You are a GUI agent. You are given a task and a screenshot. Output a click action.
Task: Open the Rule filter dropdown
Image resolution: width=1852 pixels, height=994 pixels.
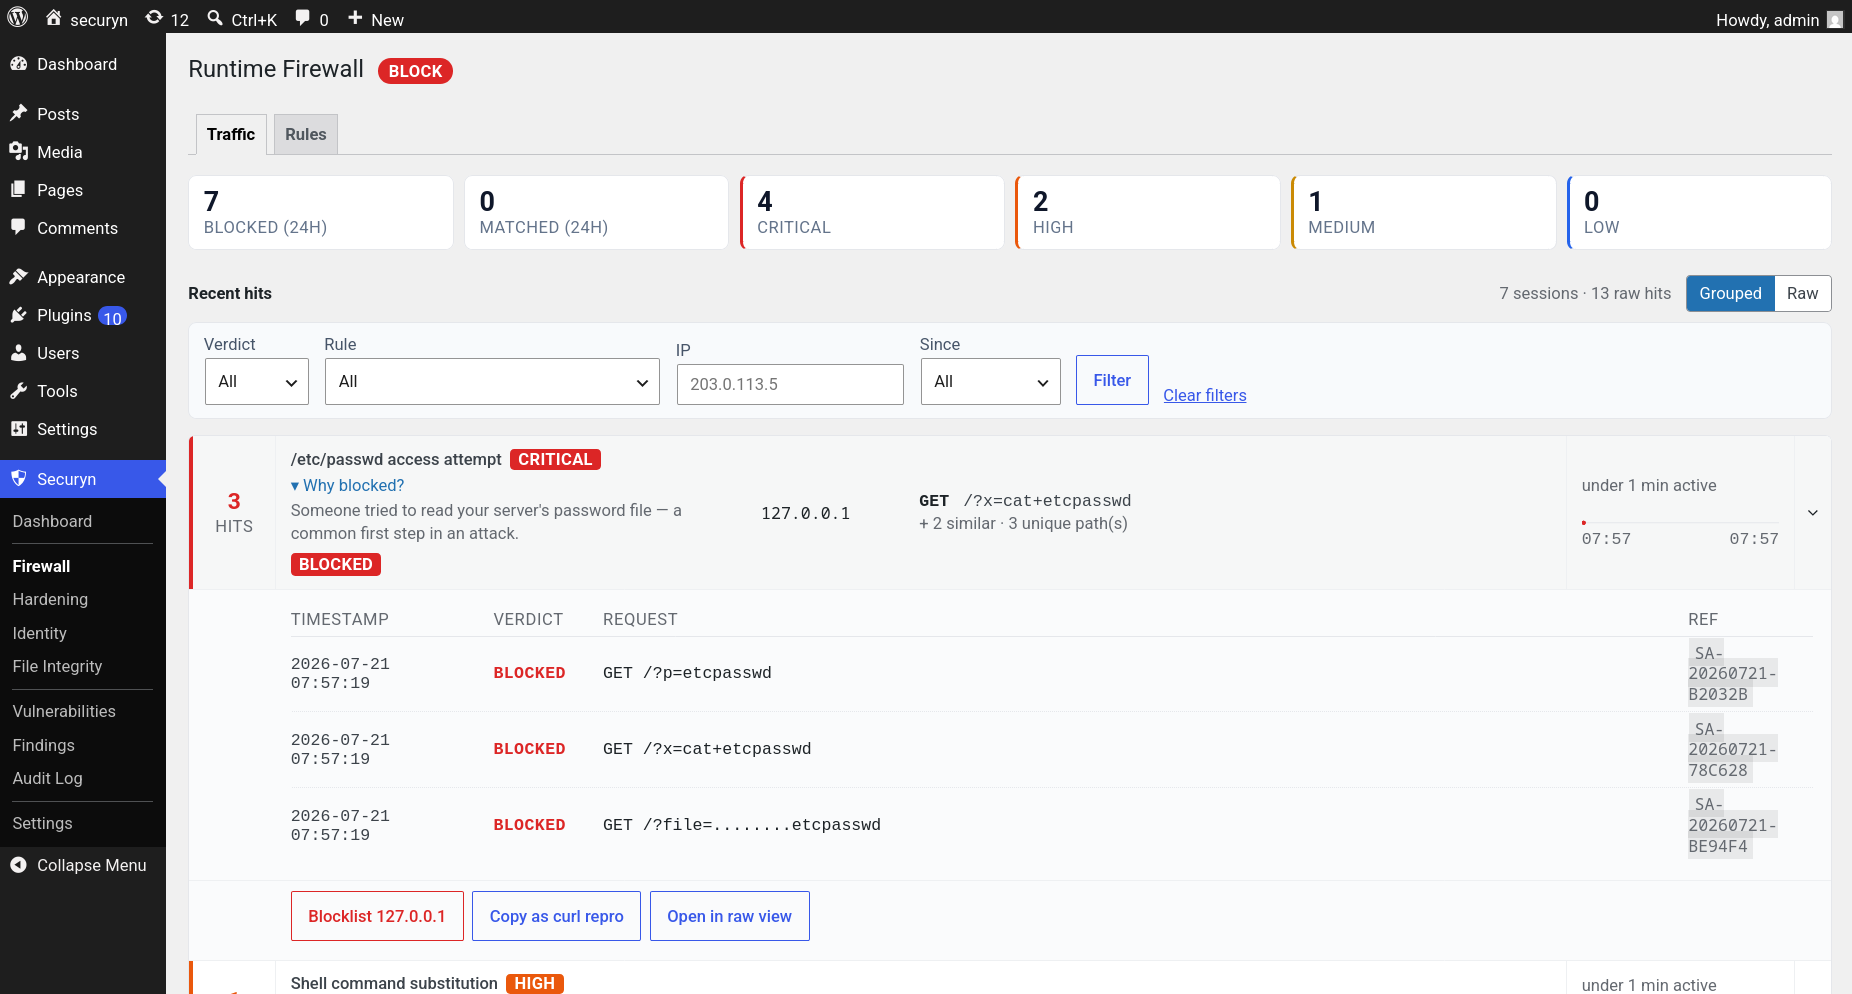(x=492, y=382)
